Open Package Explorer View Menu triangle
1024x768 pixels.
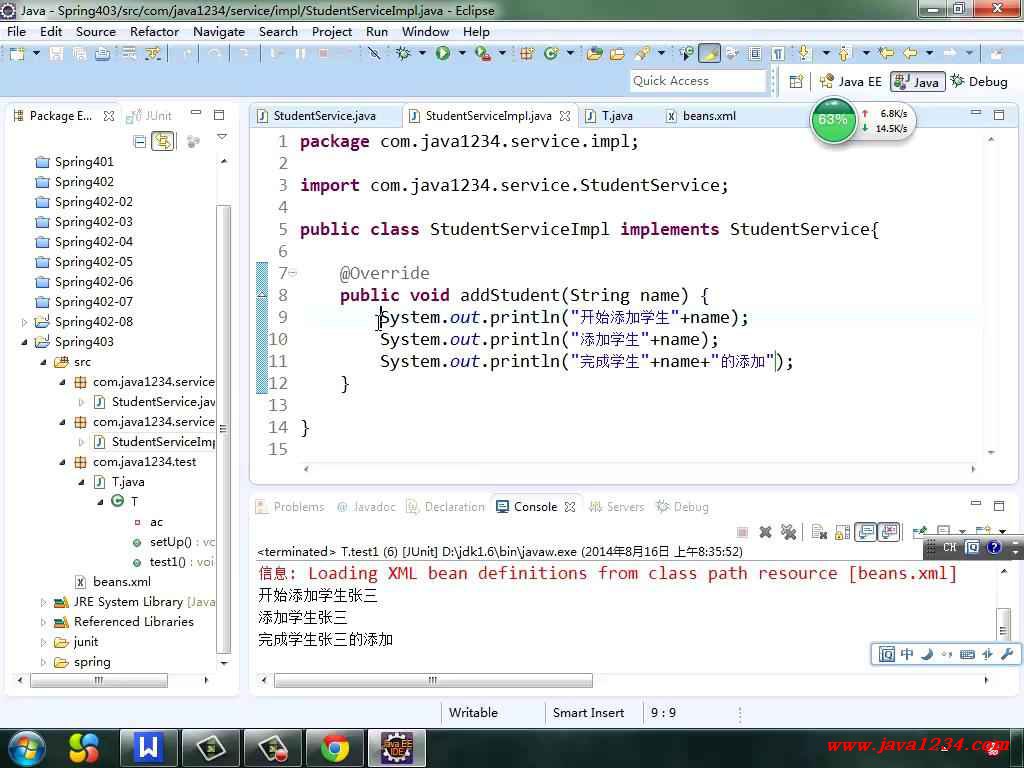point(222,138)
